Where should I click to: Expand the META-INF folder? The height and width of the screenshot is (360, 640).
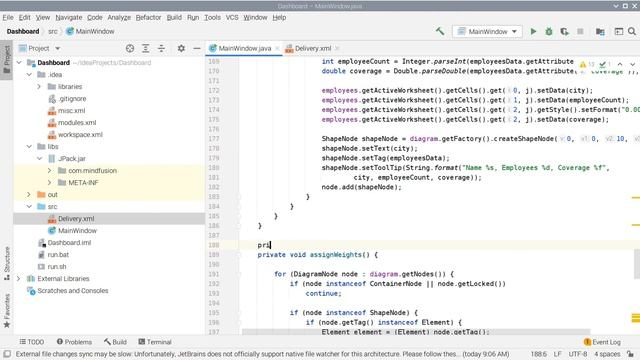[x=49, y=182]
